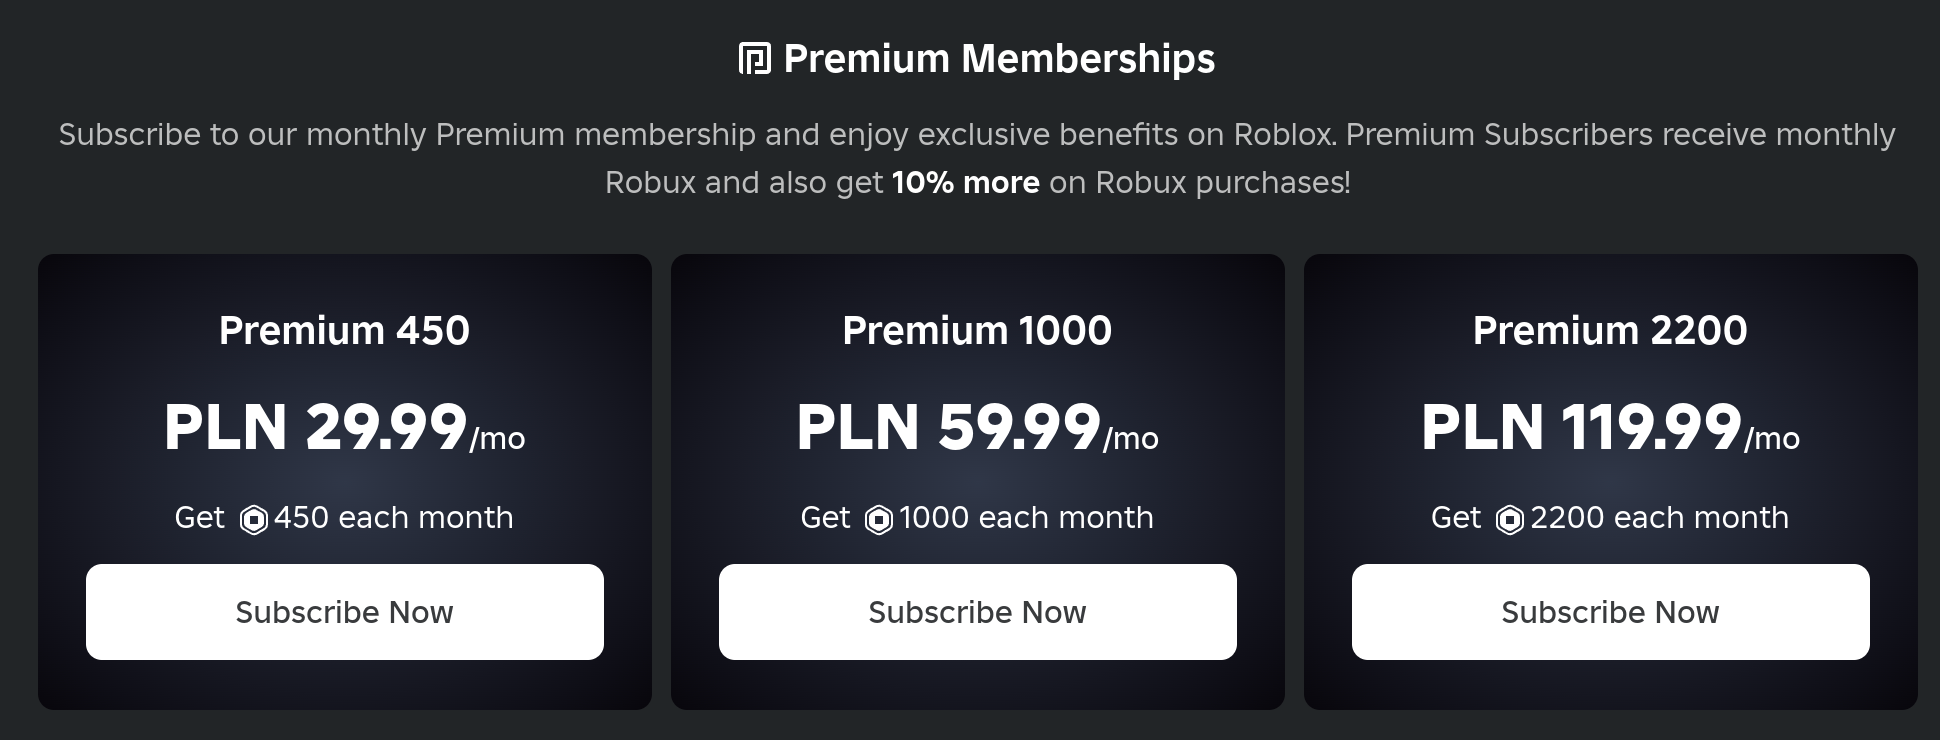The image size is (1940, 740).
Task: Click the Premium Memberships heading
Action: (998, 59)
